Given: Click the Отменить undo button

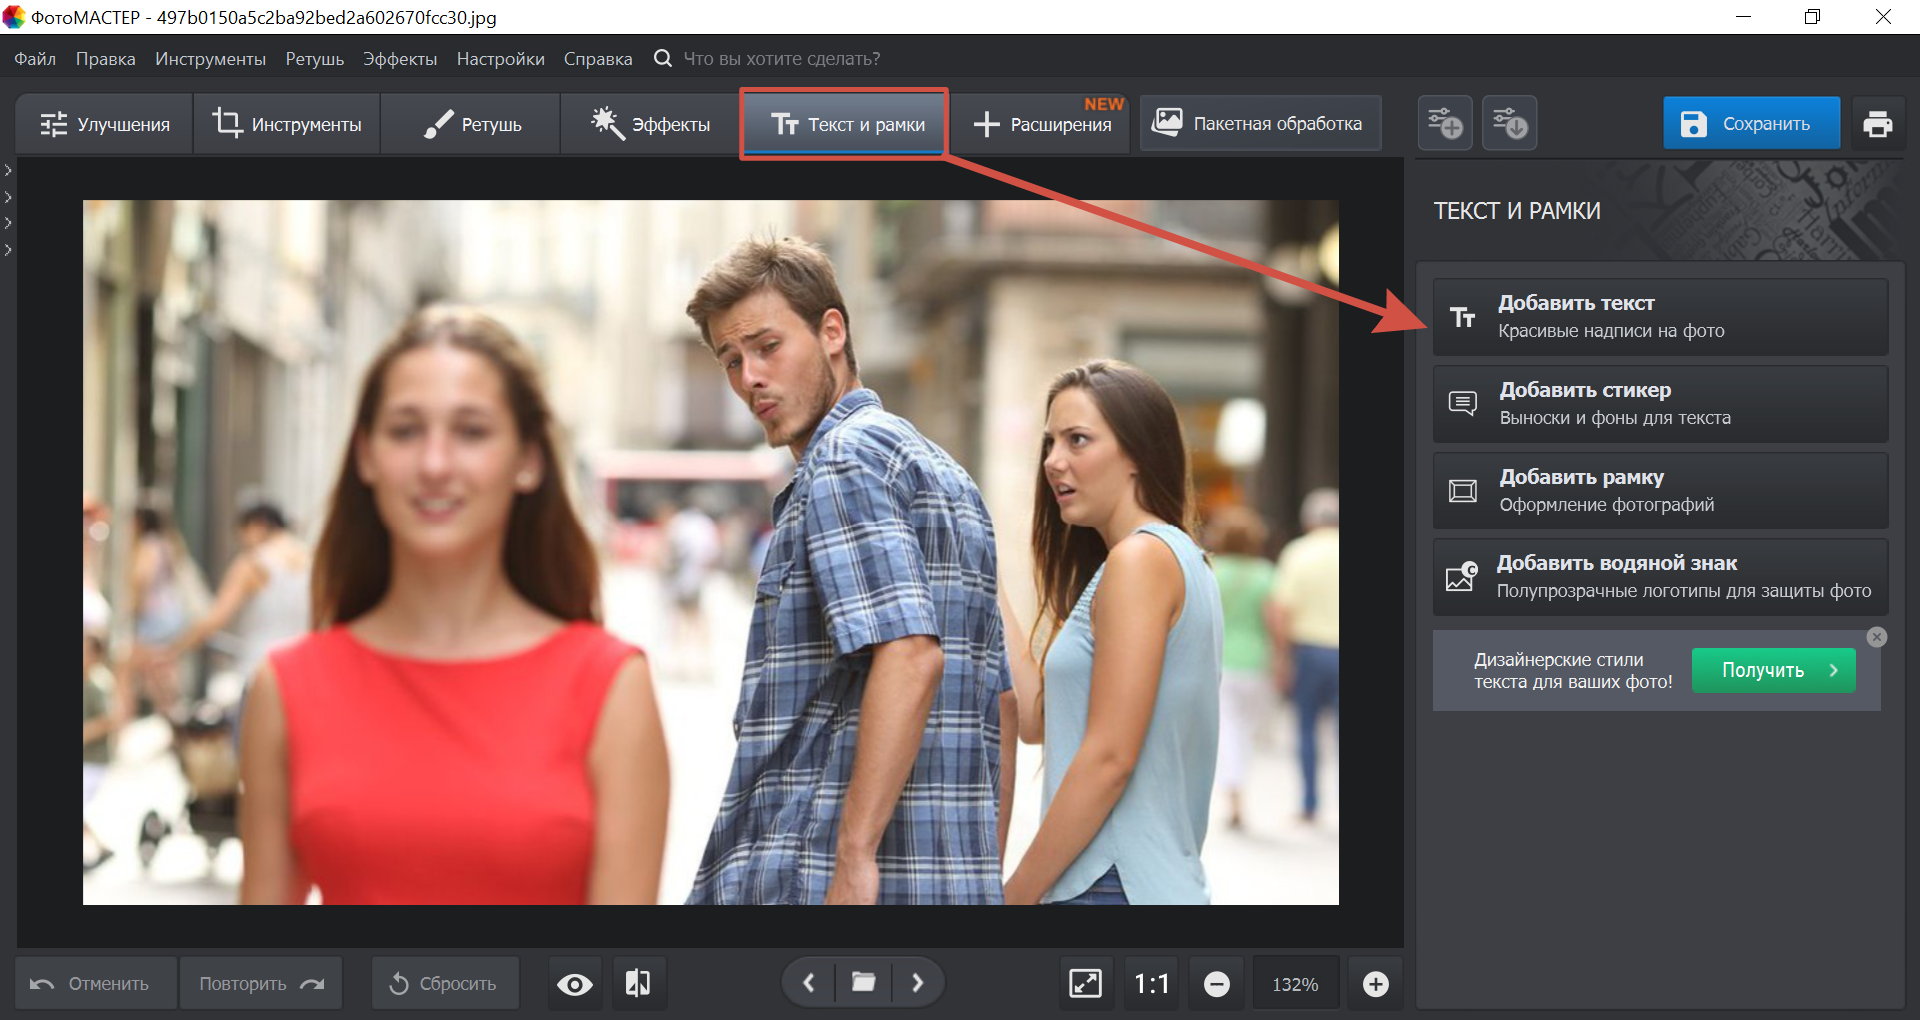Looking at the screenshot, I should pos(96,984).
